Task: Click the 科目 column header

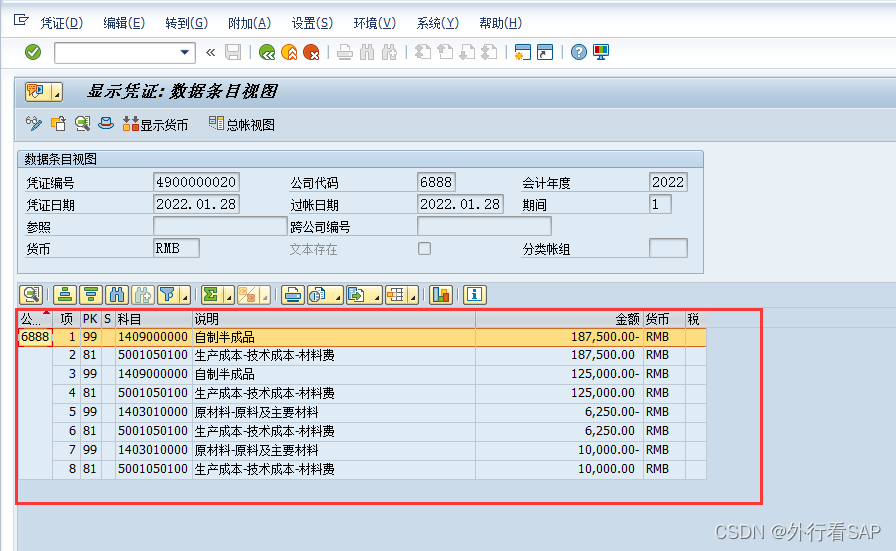Action: tap(154, 319)
